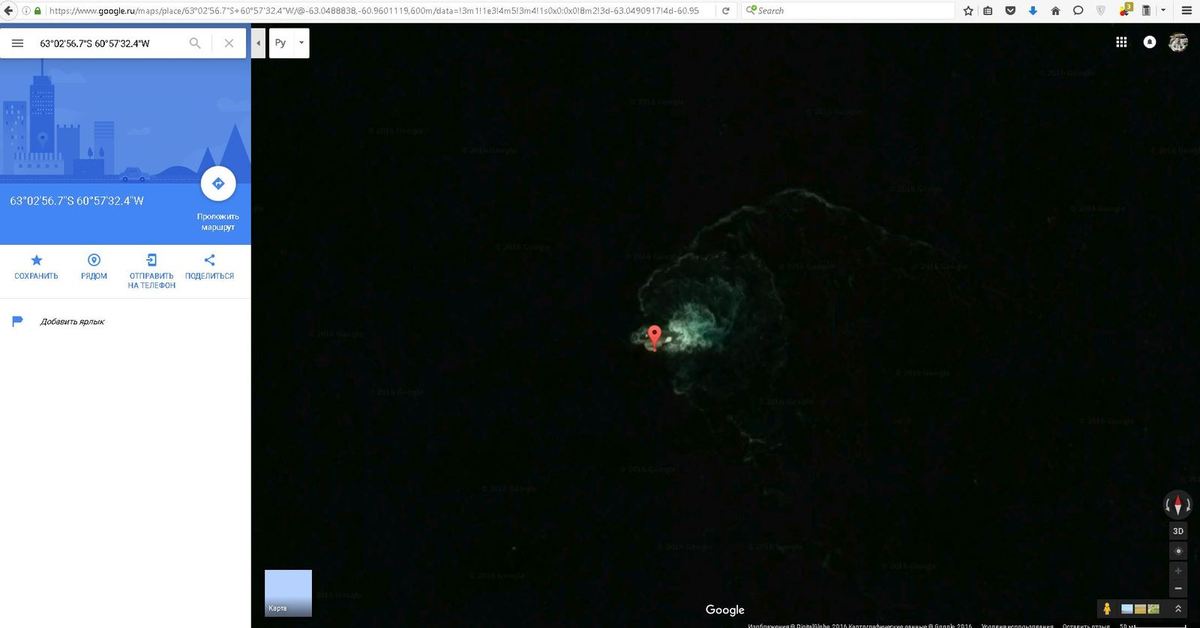Show my location on the map
Screen dimensions: 1200x628
click(x=1178, y=552)
